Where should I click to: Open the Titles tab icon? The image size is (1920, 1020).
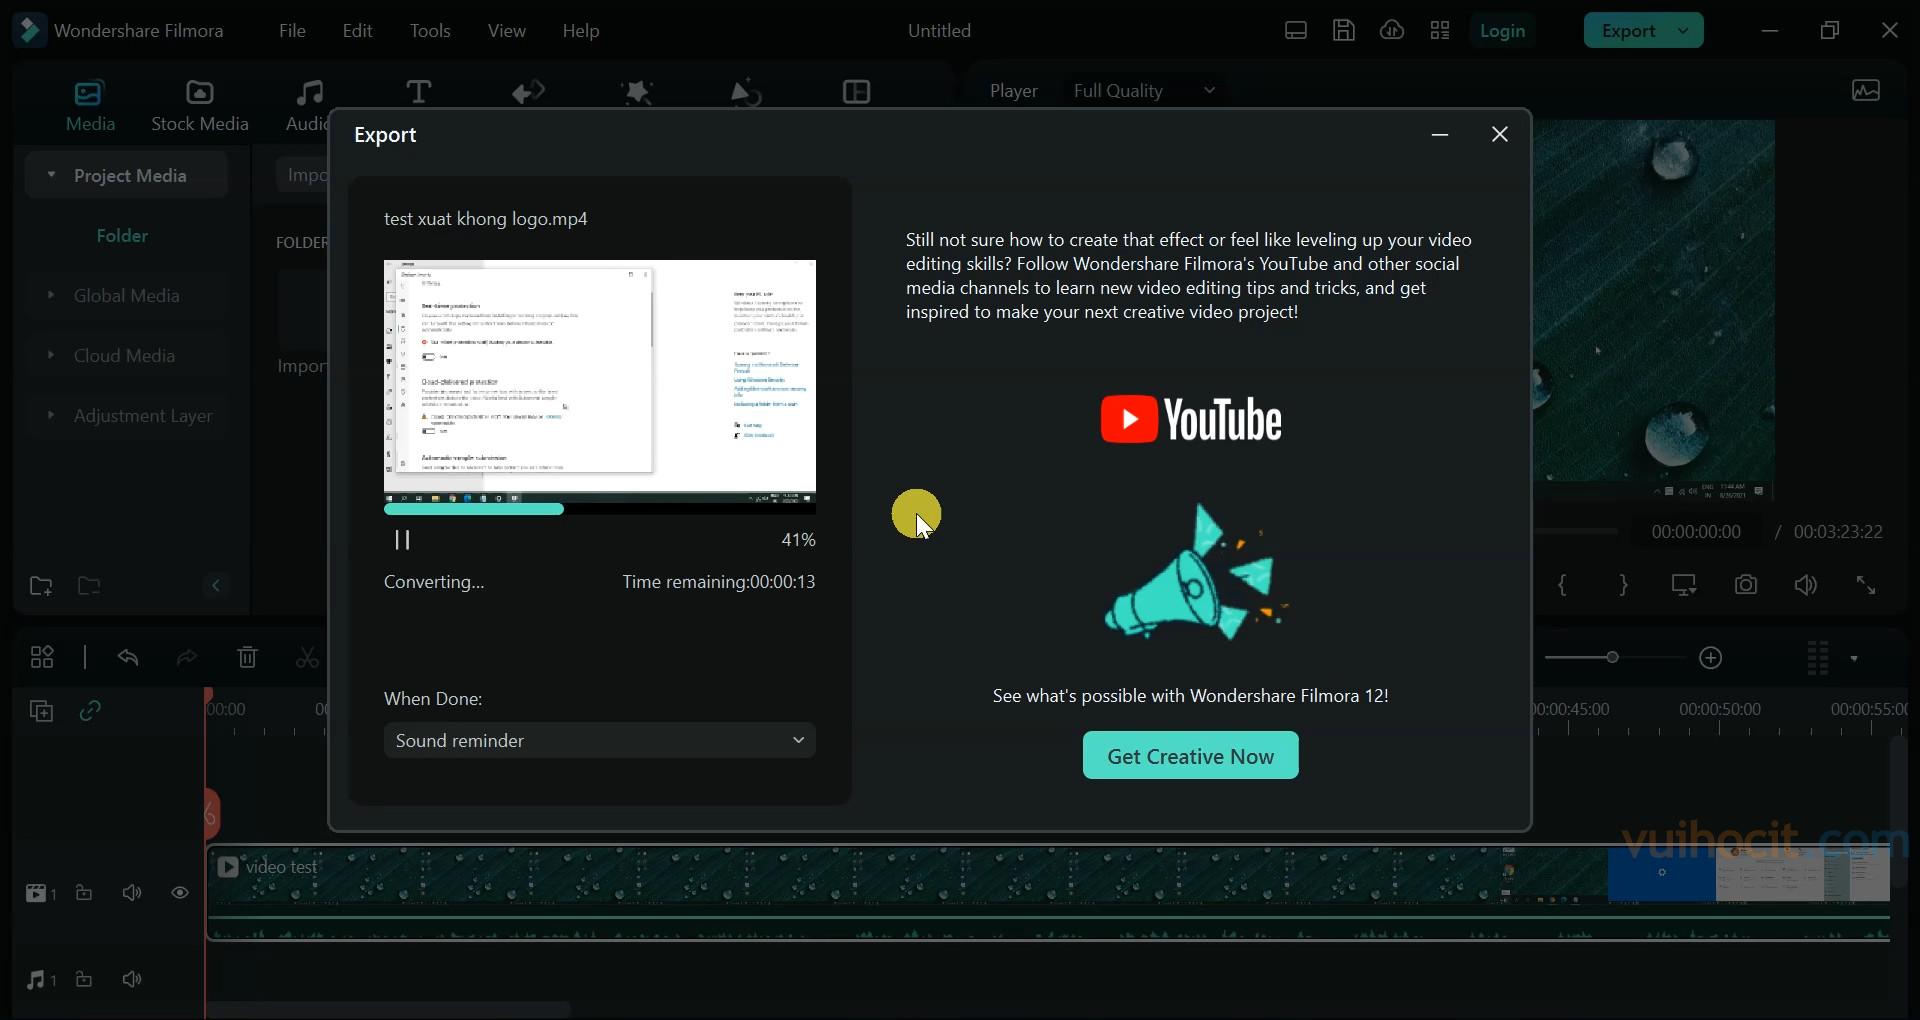coord(419,93)
